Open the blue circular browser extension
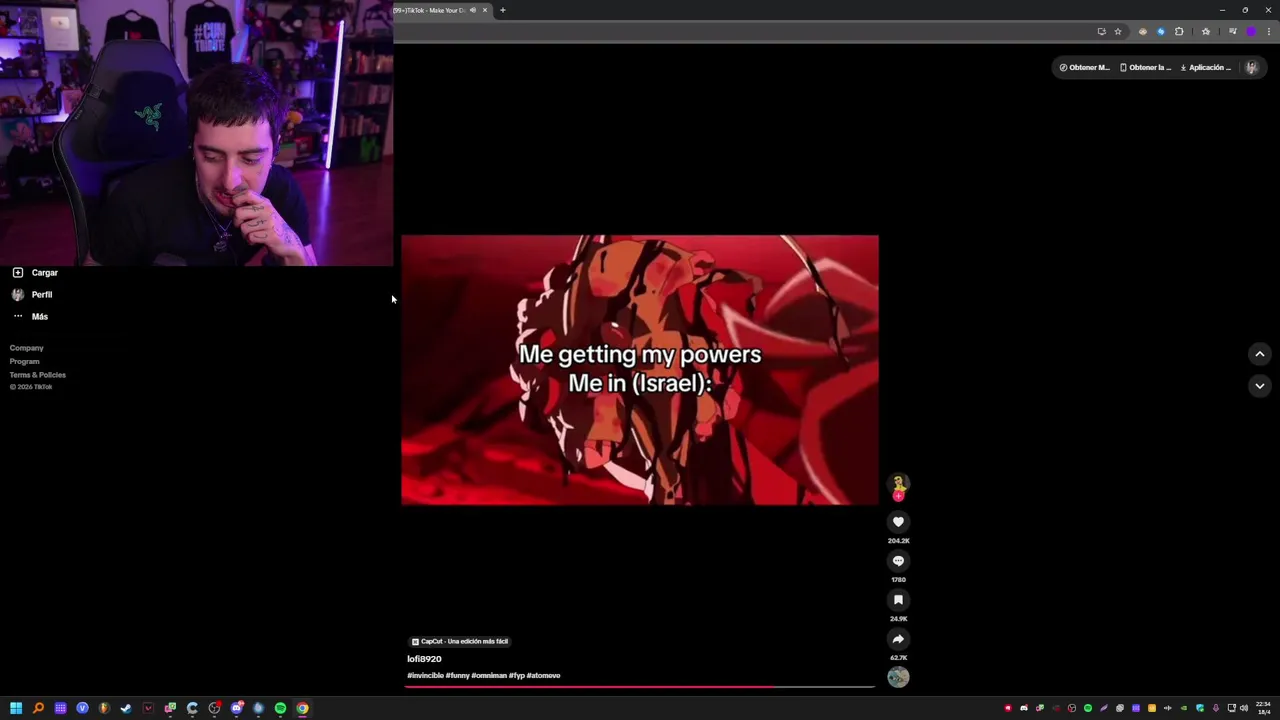The image size is (1280, 720). point(1161,31)
